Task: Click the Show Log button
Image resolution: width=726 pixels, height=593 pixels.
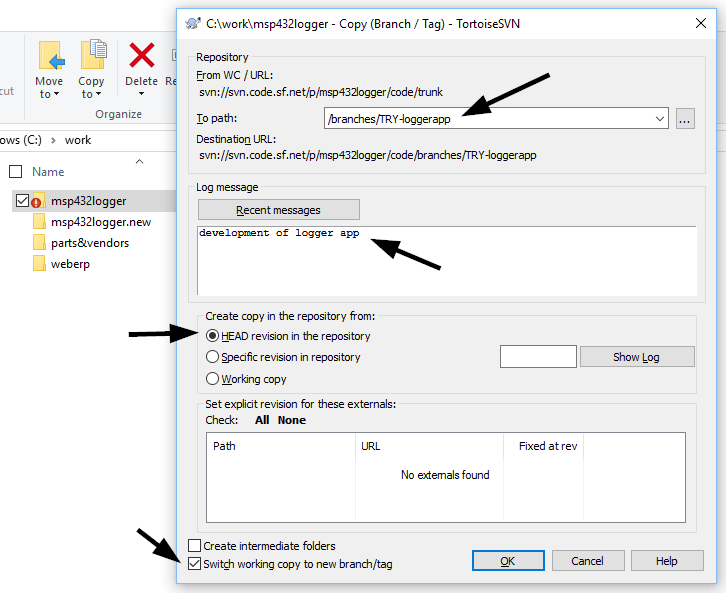Action: 637,357
